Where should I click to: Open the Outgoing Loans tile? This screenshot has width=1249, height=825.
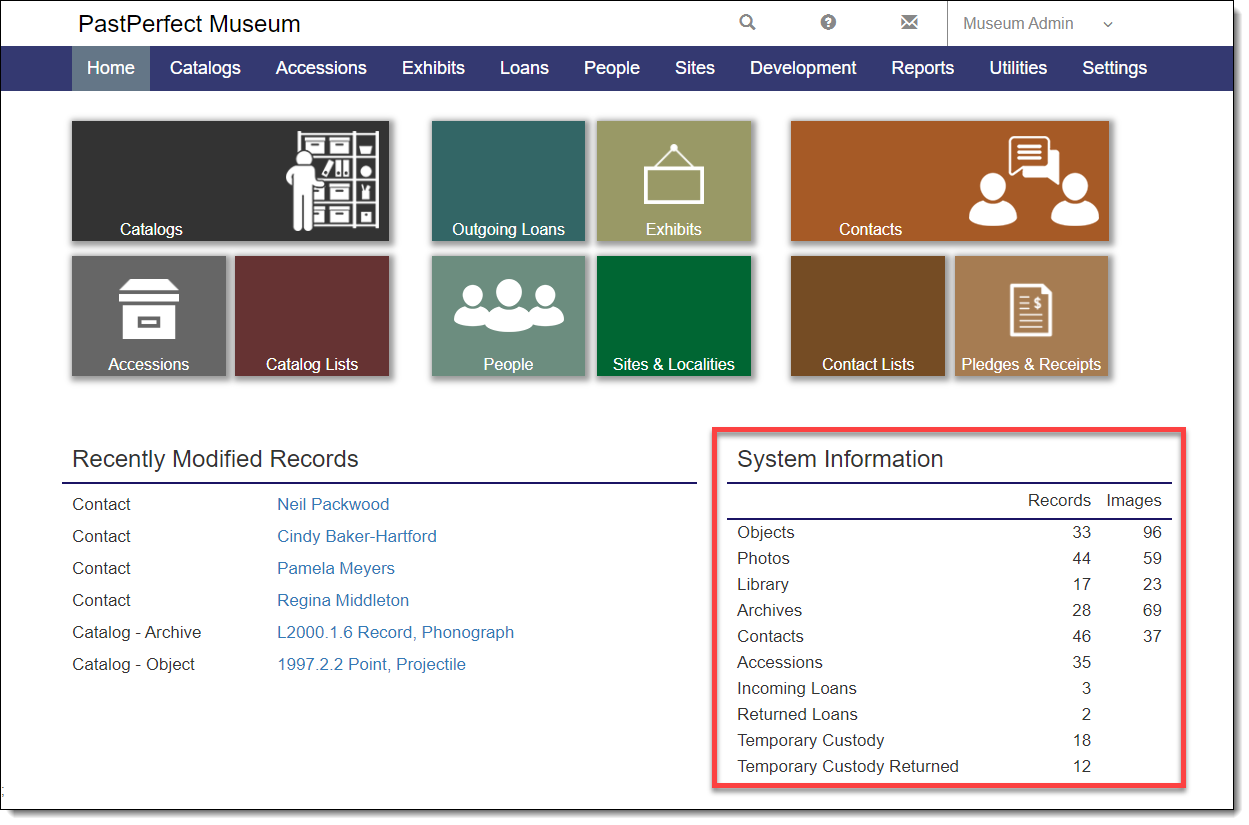[508, 181]
